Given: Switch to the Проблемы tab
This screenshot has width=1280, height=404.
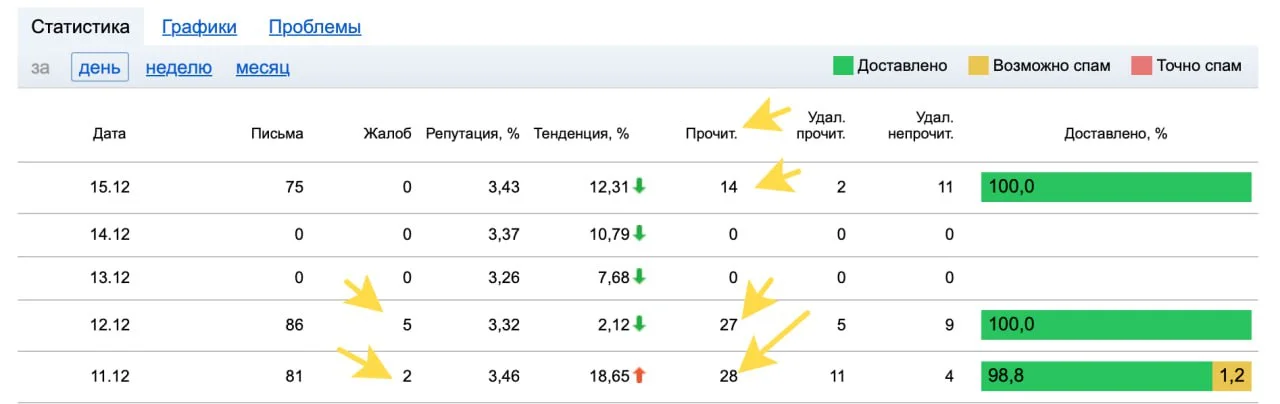Looking at the screenshot, I should [315, 27].
